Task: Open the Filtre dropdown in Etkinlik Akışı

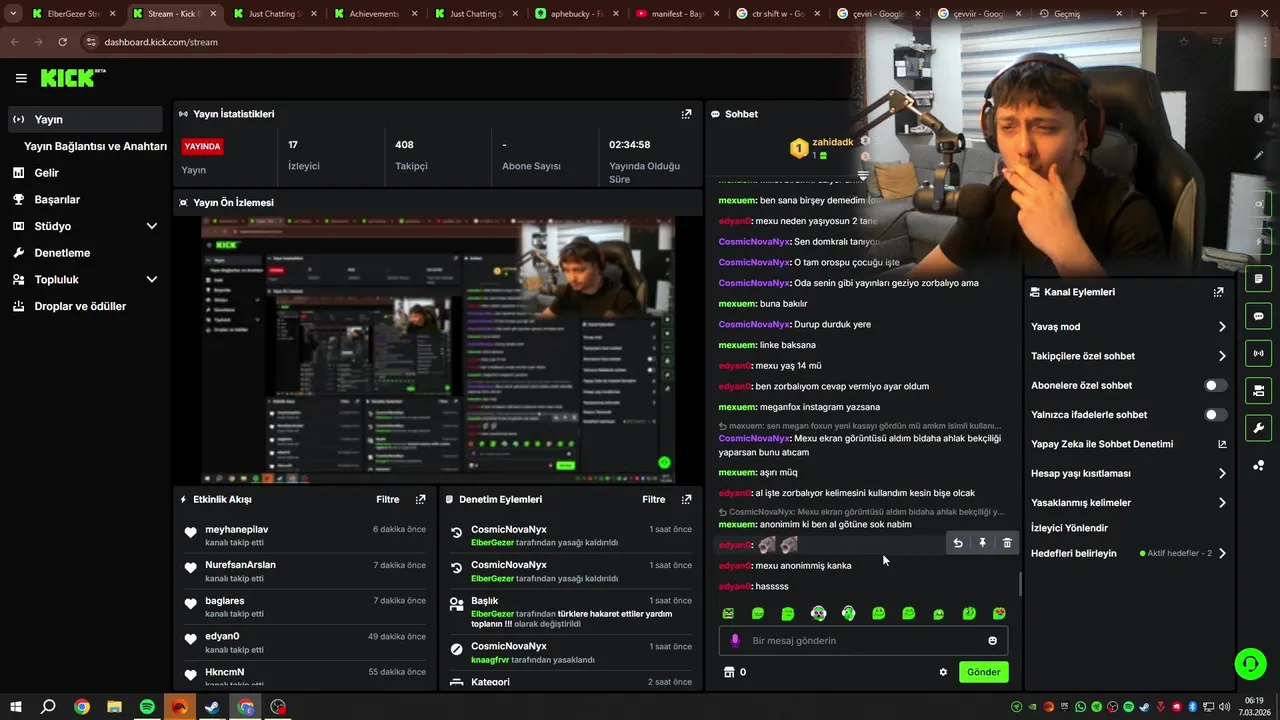Action: [x=387, y=499]
